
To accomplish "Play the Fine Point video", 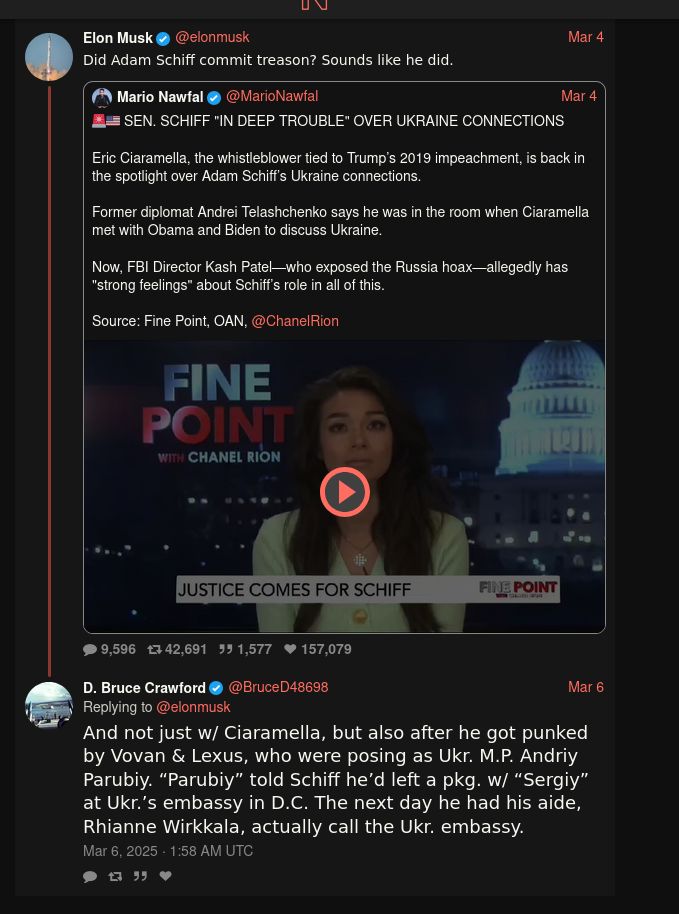I will coord(344,492).
